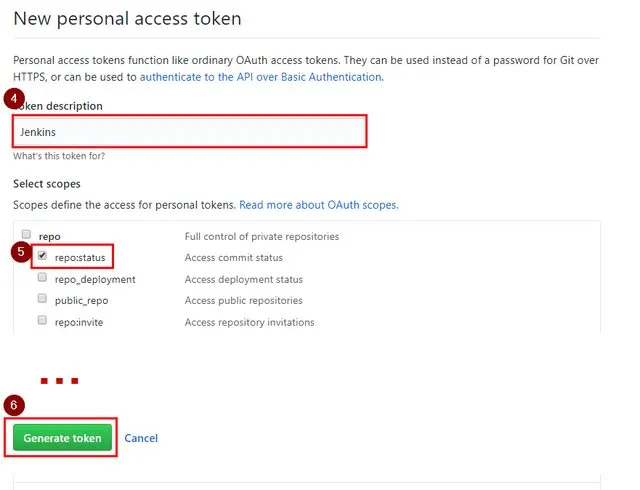The height and width of the screenshot is (490, 640).
Task: Toggle the repo:invite checkbox
Action: click(x=42, y=320)
